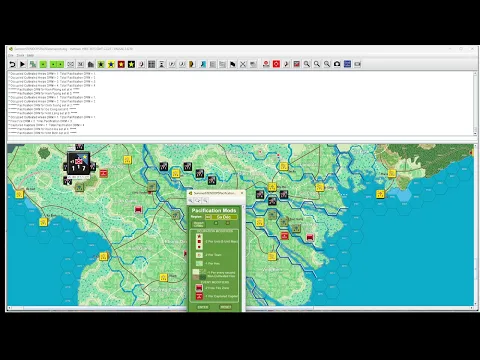The image size is (480, 360).
Task: Click the black flag toolbar icon
Action: 233,64
